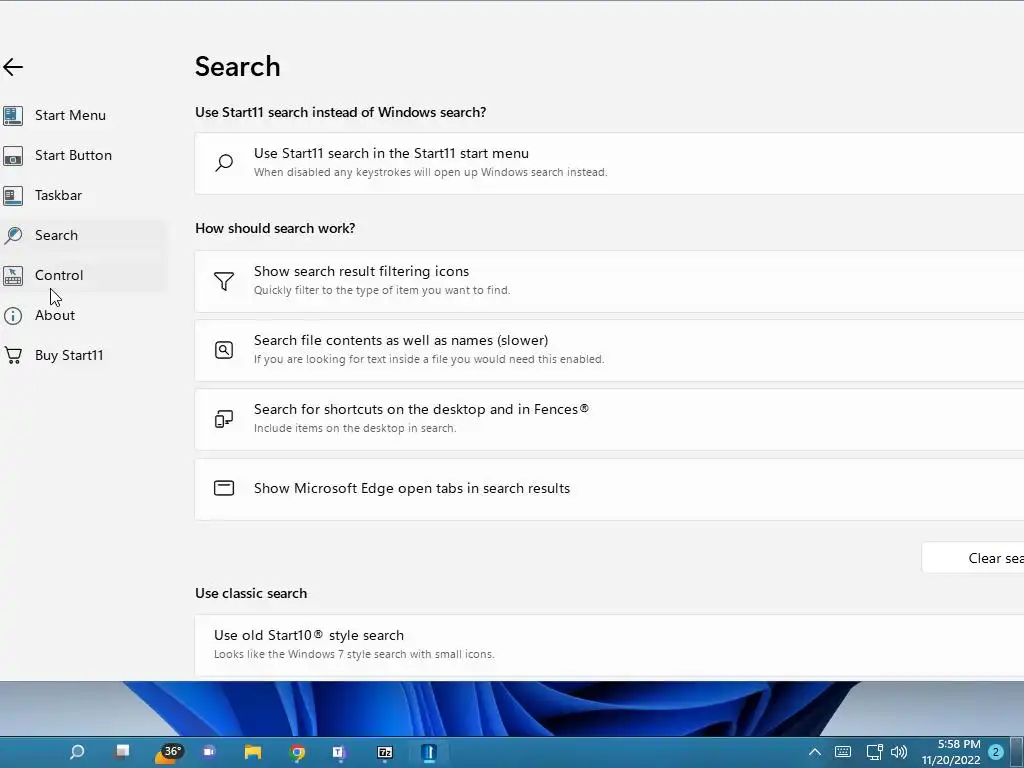The image size is (1024, 768).
Task: Expand the hidden system tray icons chevron
Action: coord(815,752)
